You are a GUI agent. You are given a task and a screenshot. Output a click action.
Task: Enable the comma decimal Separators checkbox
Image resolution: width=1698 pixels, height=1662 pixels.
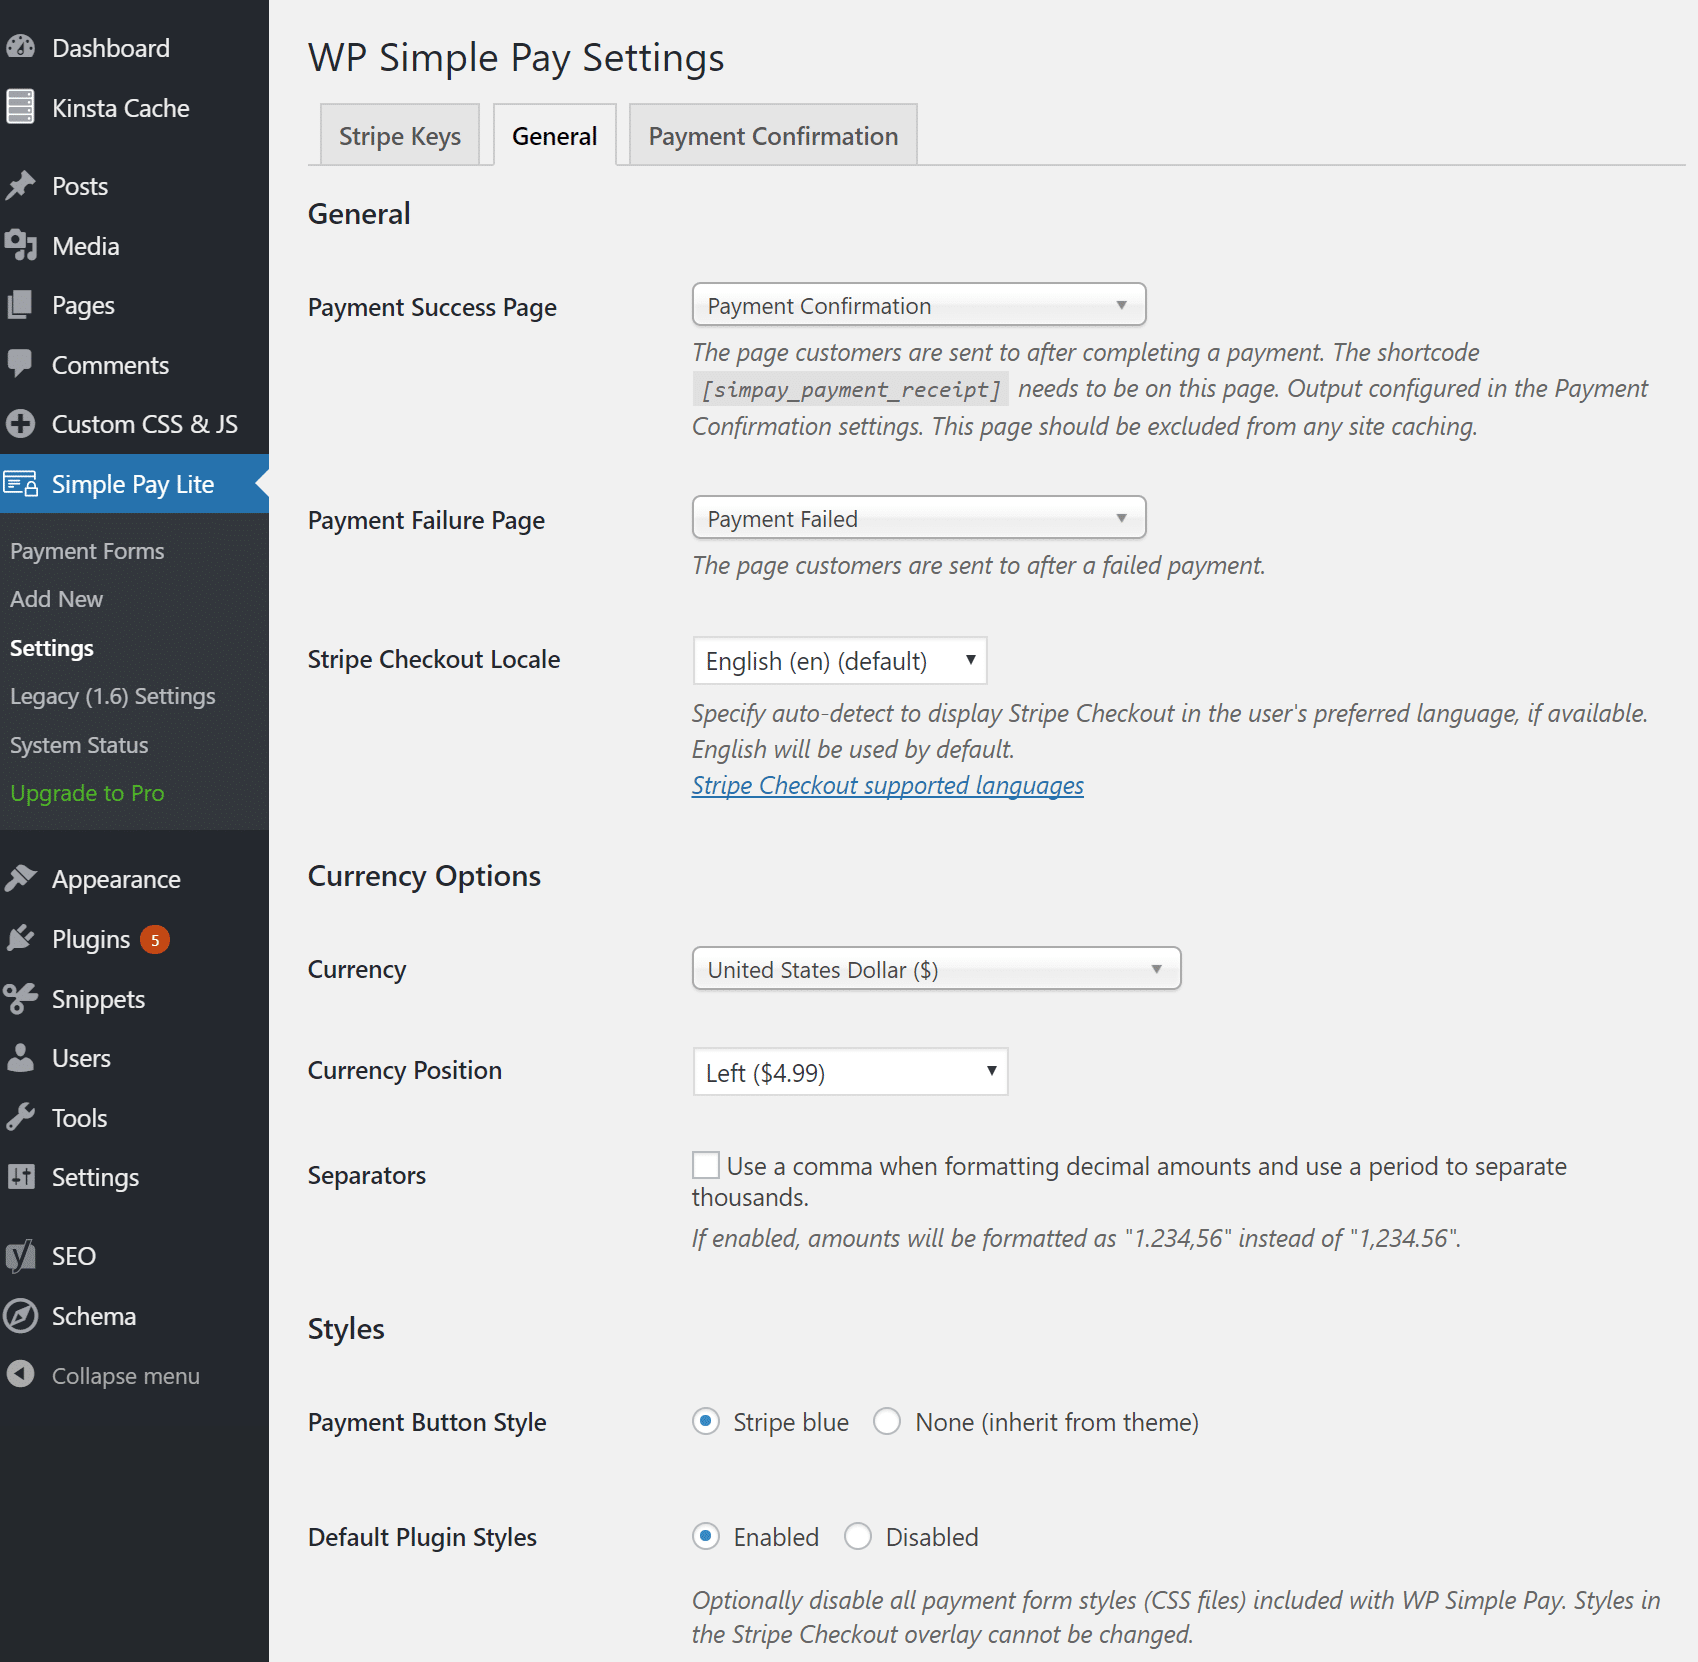pos(706,1164)
